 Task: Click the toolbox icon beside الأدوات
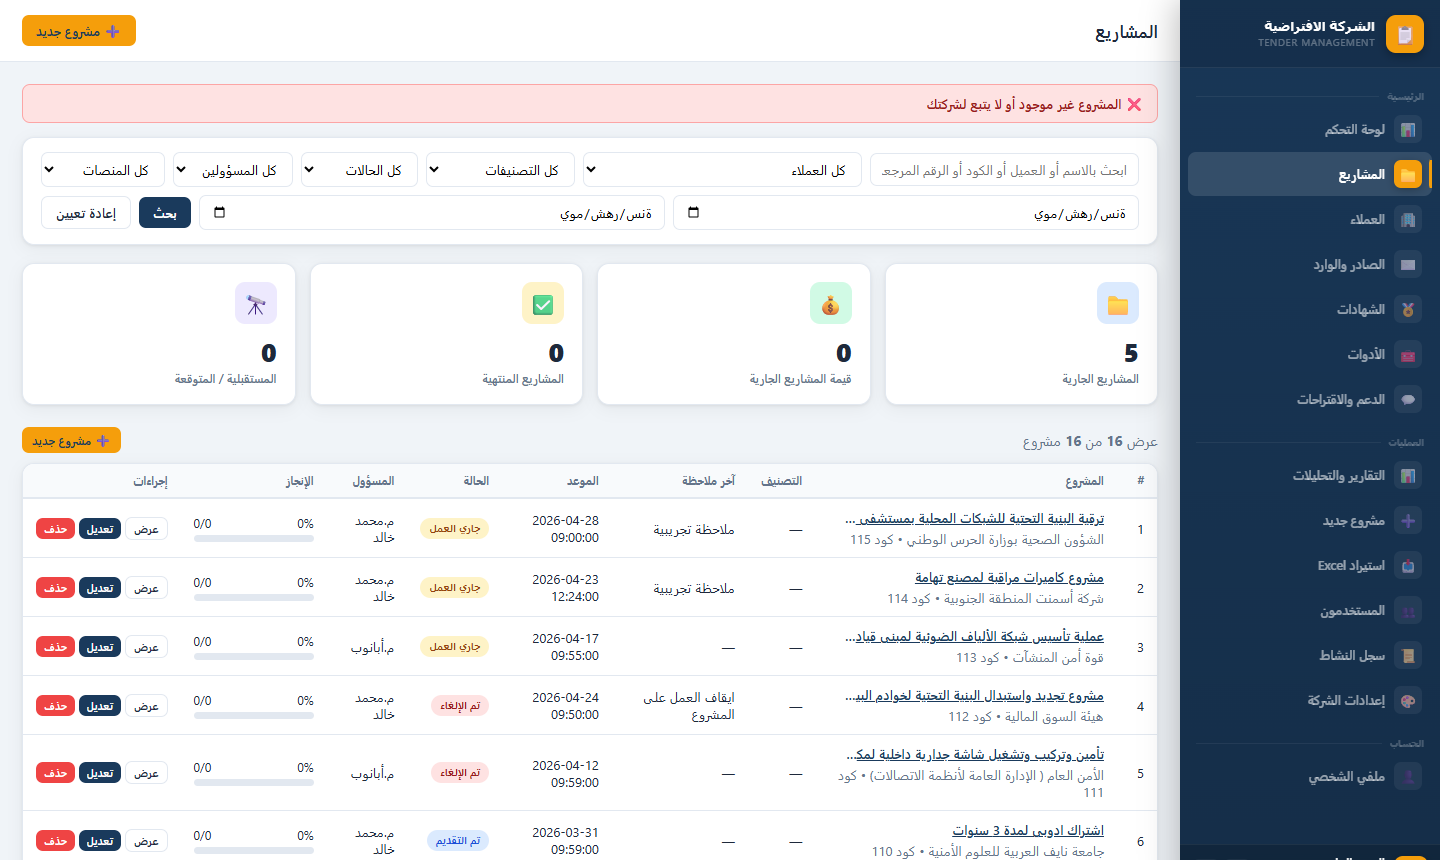[1408, 355]
